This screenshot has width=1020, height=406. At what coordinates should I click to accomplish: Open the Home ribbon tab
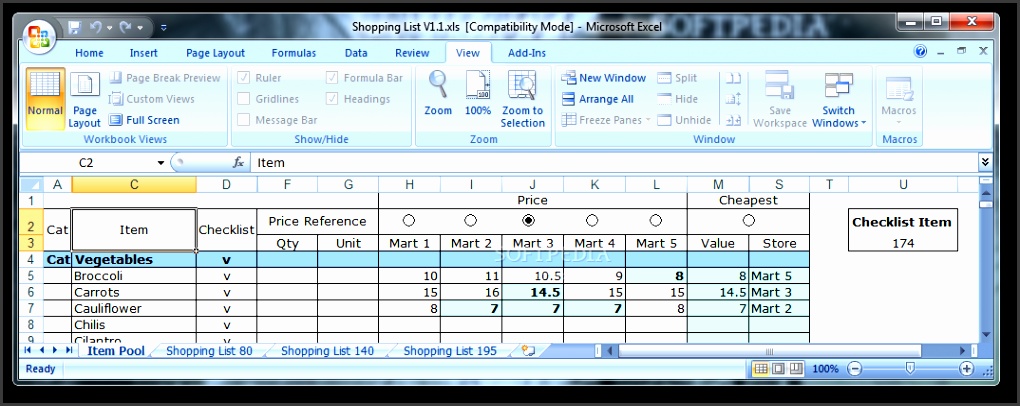(89, 53)
